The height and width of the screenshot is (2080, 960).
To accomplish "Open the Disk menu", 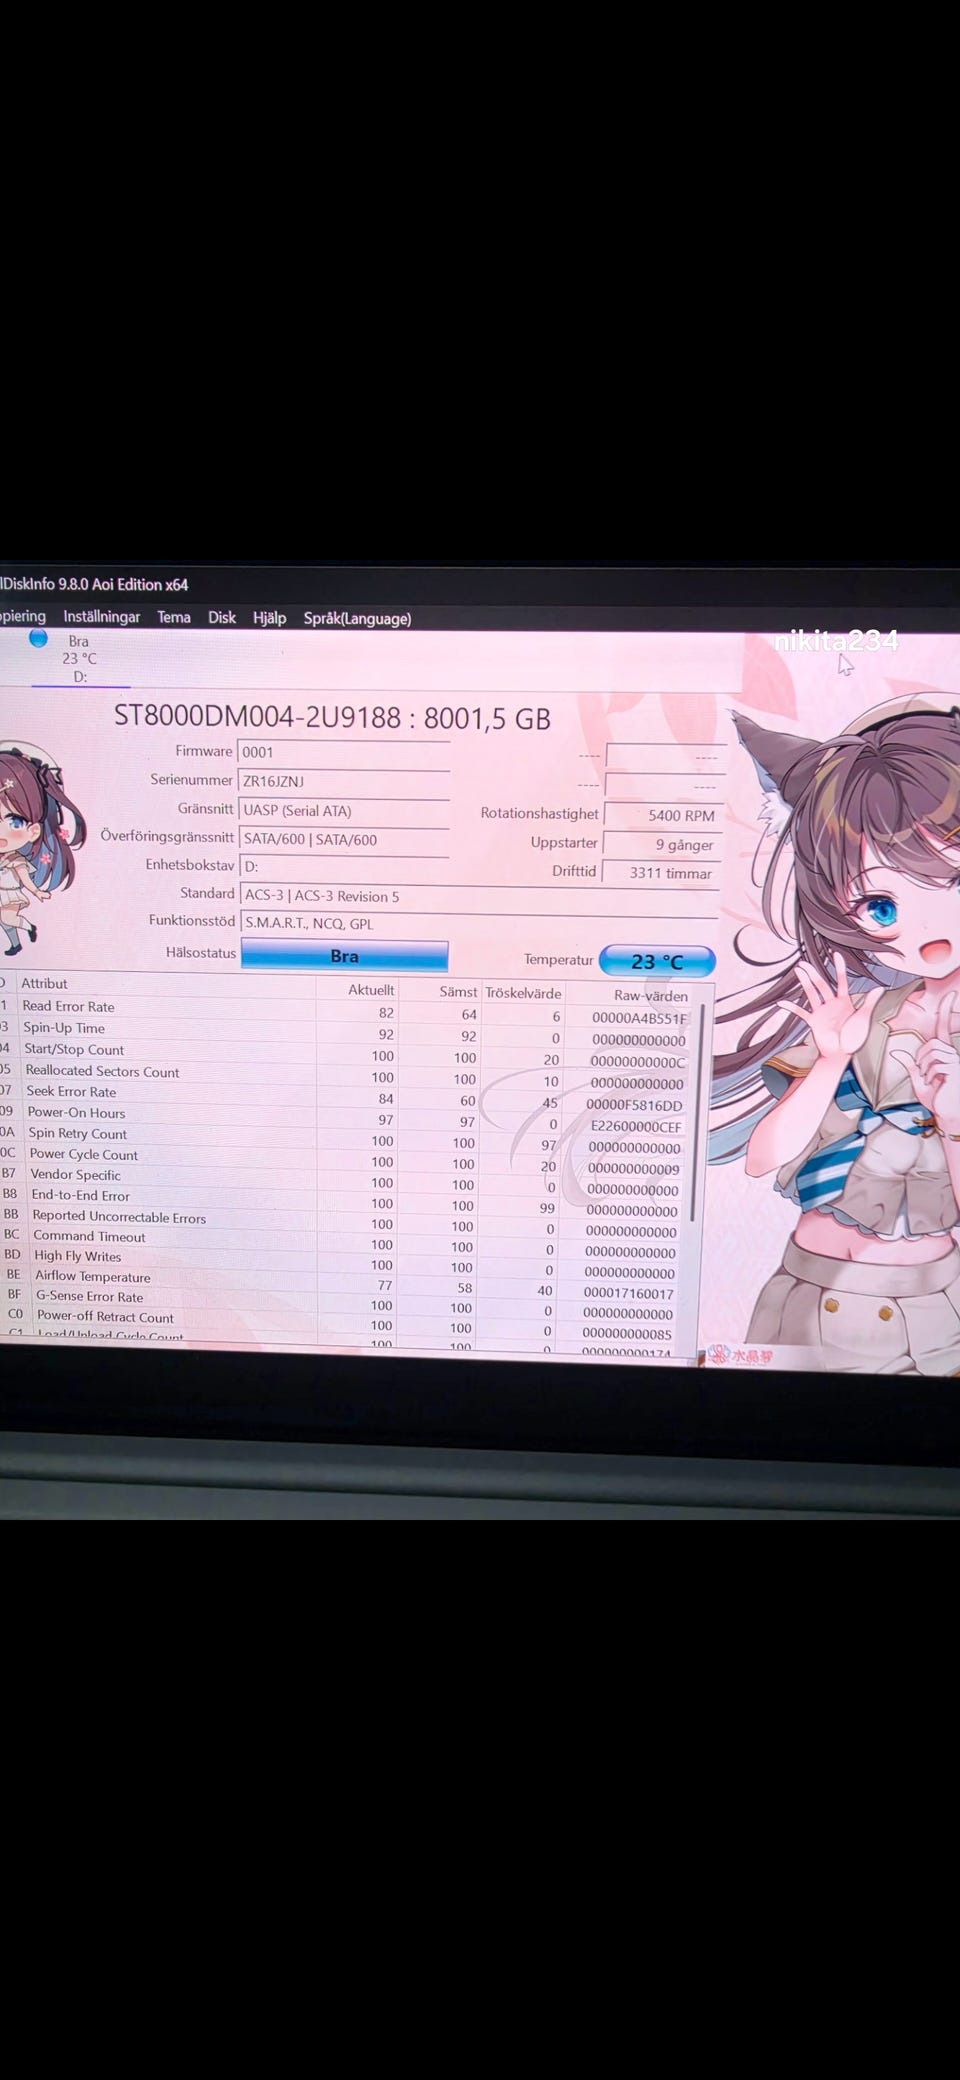I will (x=222, y=617).
